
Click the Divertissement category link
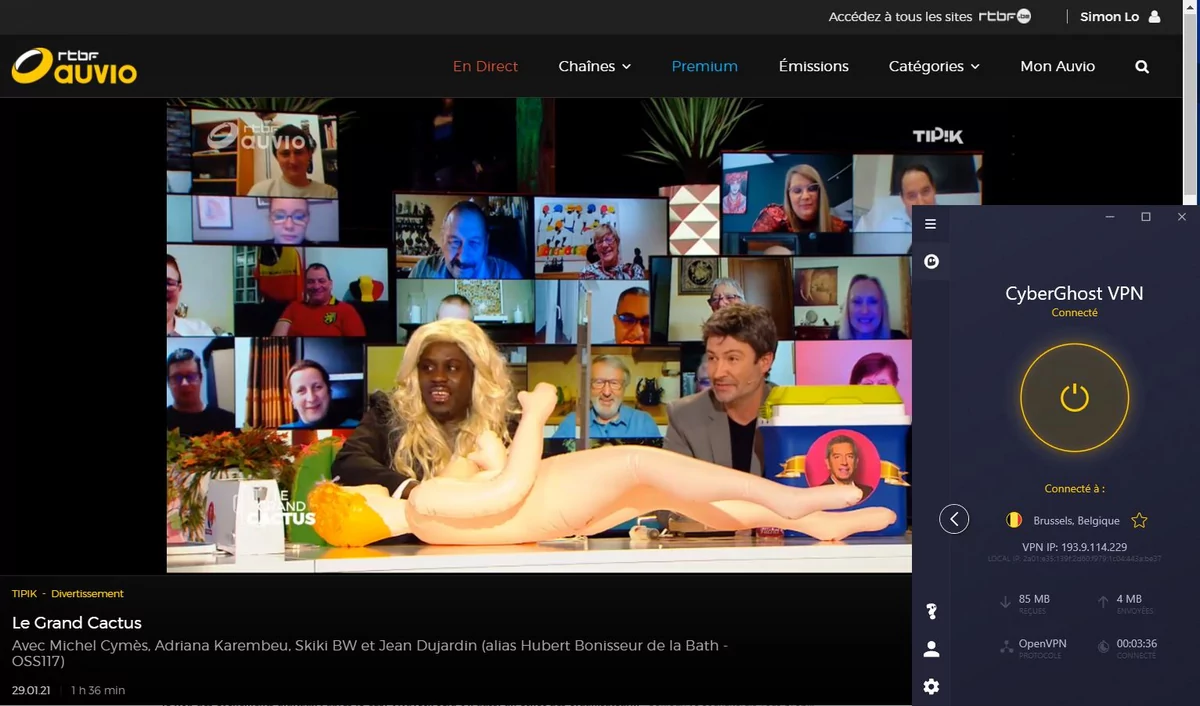point(87,594)
